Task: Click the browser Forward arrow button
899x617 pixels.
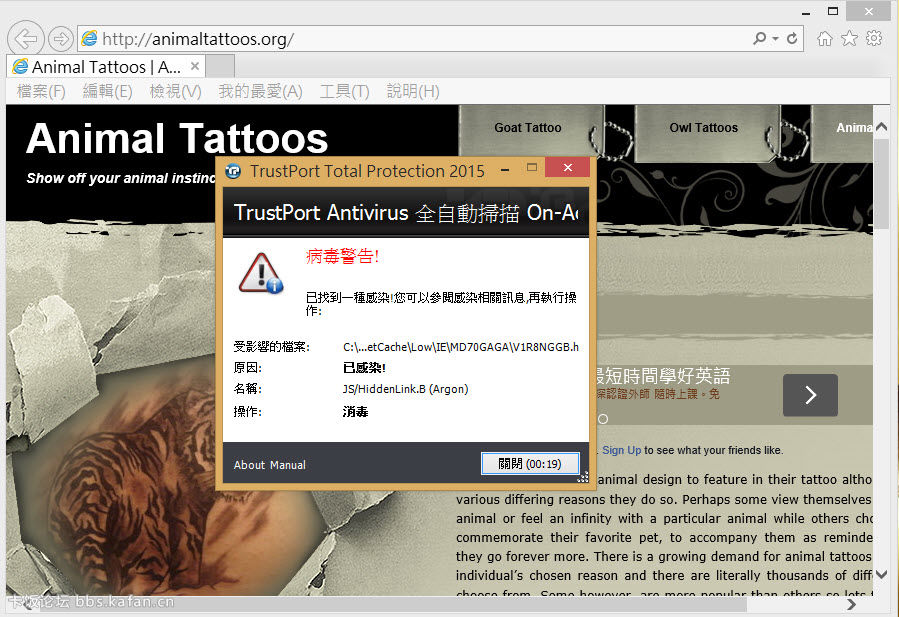Action: tap(60, 39)
